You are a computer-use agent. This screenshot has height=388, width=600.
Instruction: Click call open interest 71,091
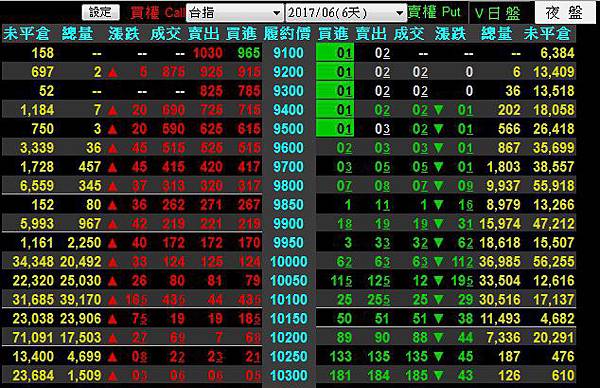click(x=33, y=338)
